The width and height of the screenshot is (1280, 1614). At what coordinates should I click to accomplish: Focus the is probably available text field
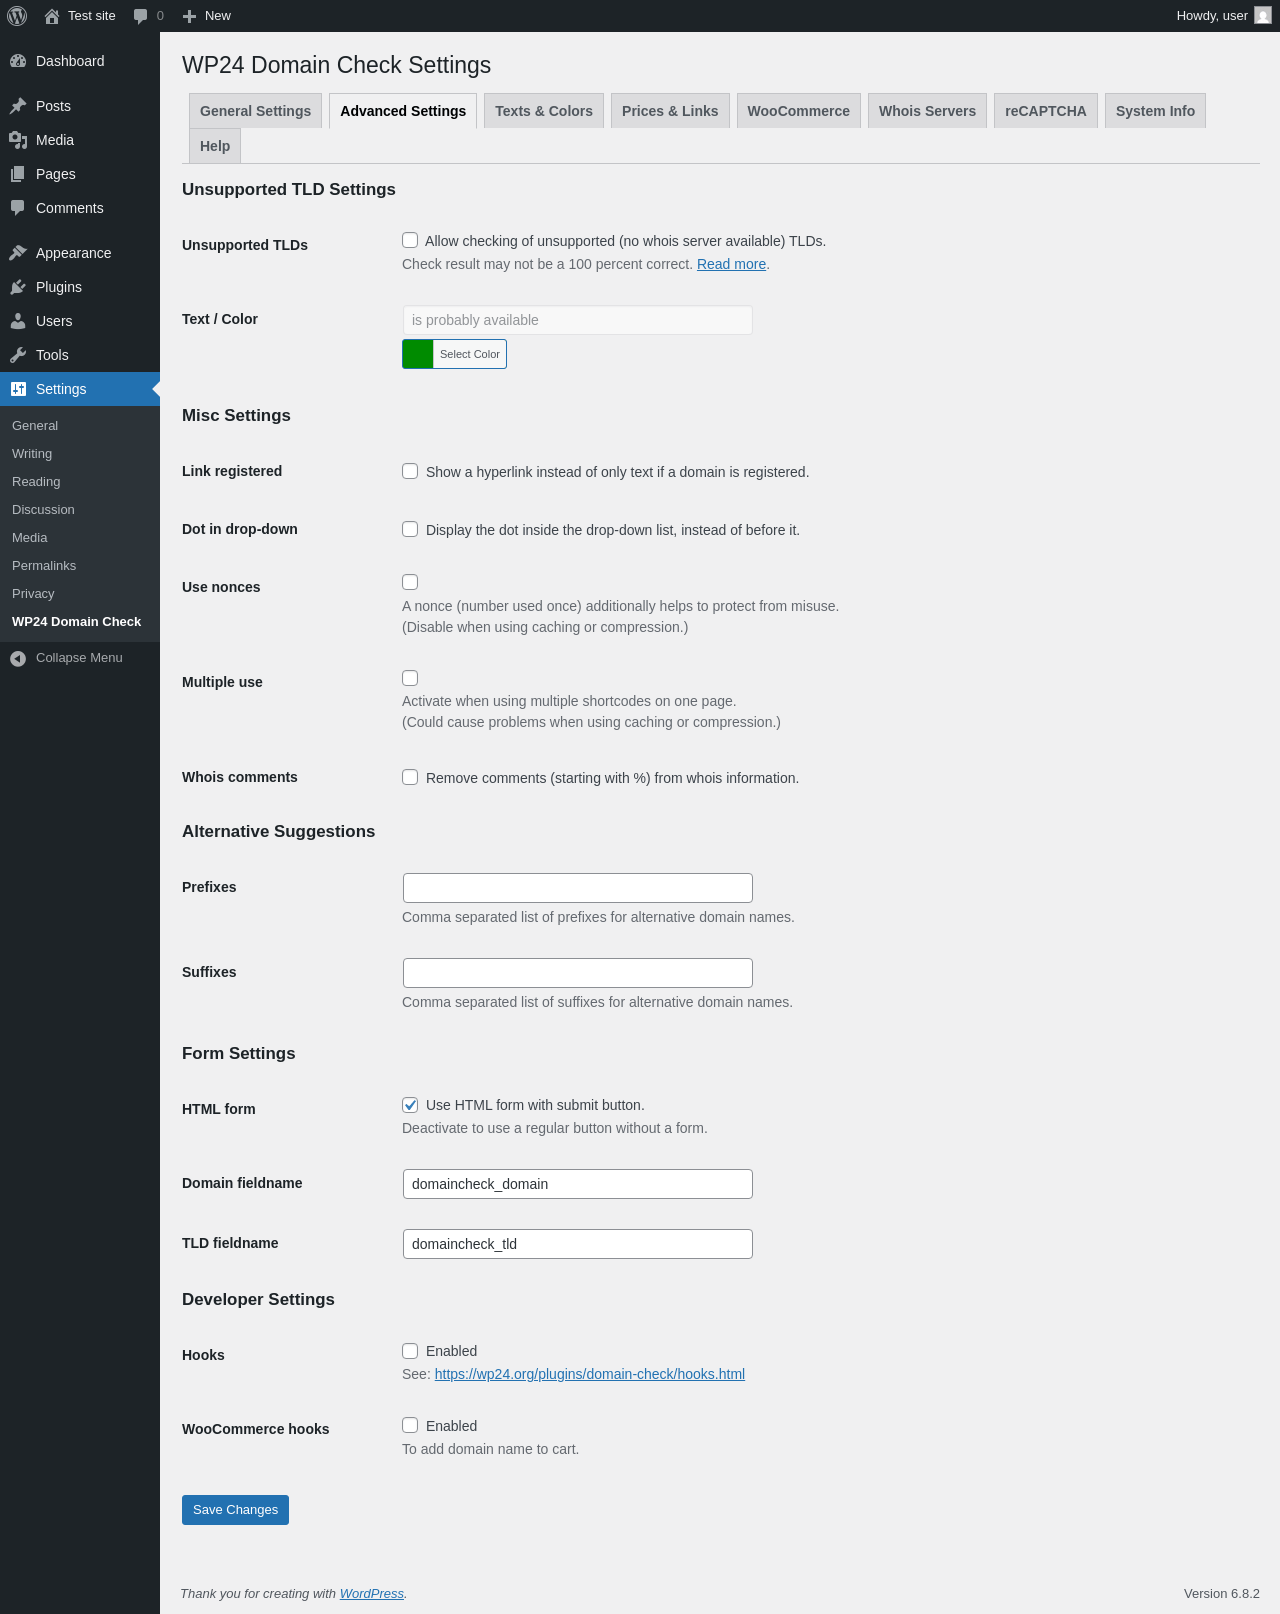tap(578, 320)
